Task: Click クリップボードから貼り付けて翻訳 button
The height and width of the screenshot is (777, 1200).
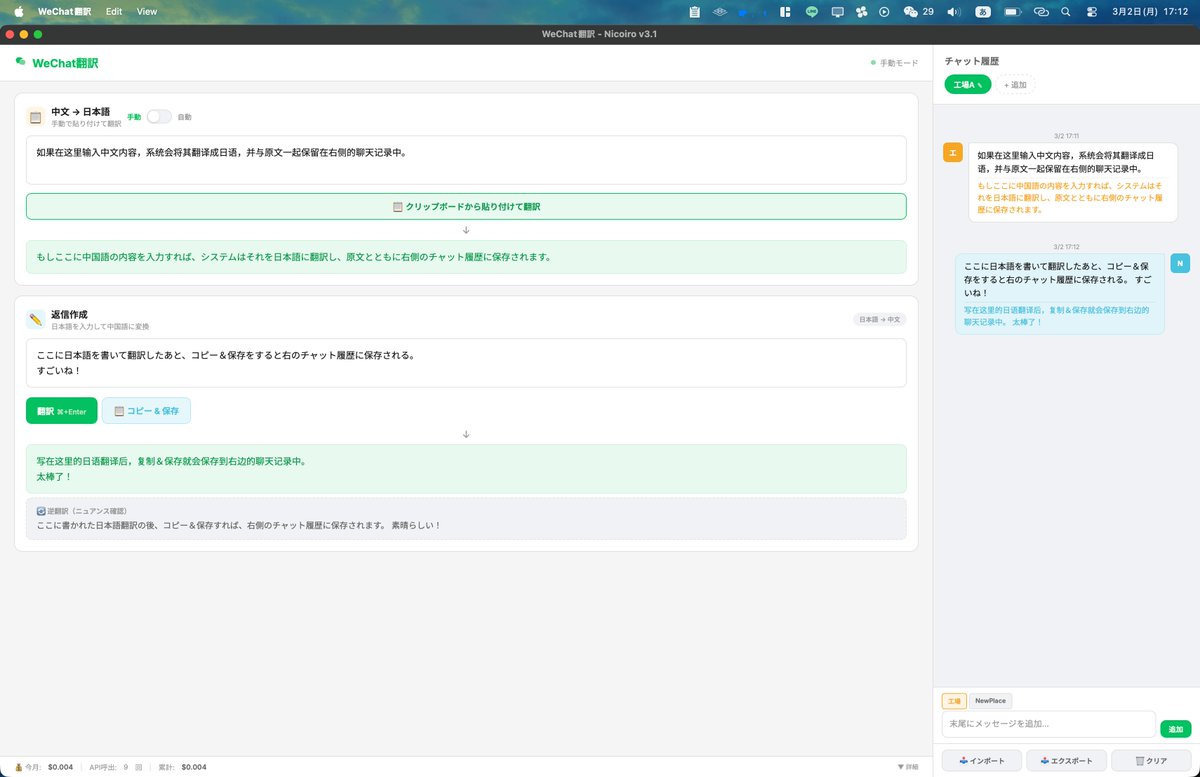Action: [466, 206]
